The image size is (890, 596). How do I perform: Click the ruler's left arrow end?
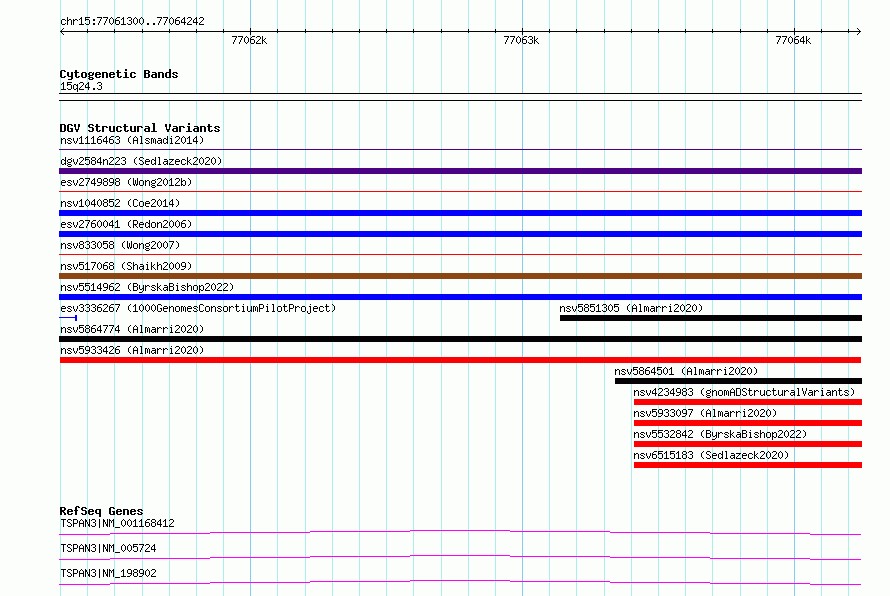[62, 32]
